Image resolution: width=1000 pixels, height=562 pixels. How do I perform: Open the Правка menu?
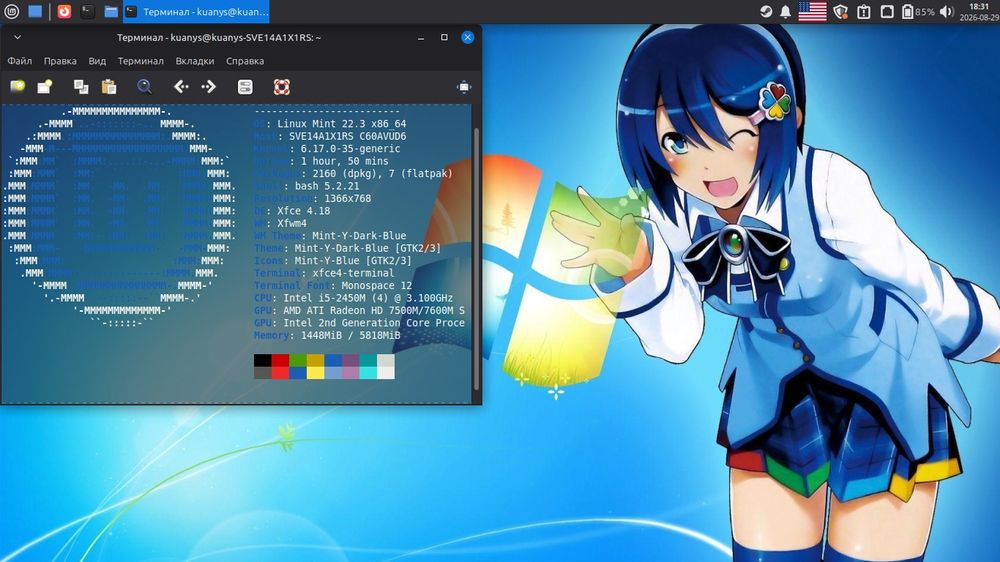pyautogui.click(x=60, y=61)
